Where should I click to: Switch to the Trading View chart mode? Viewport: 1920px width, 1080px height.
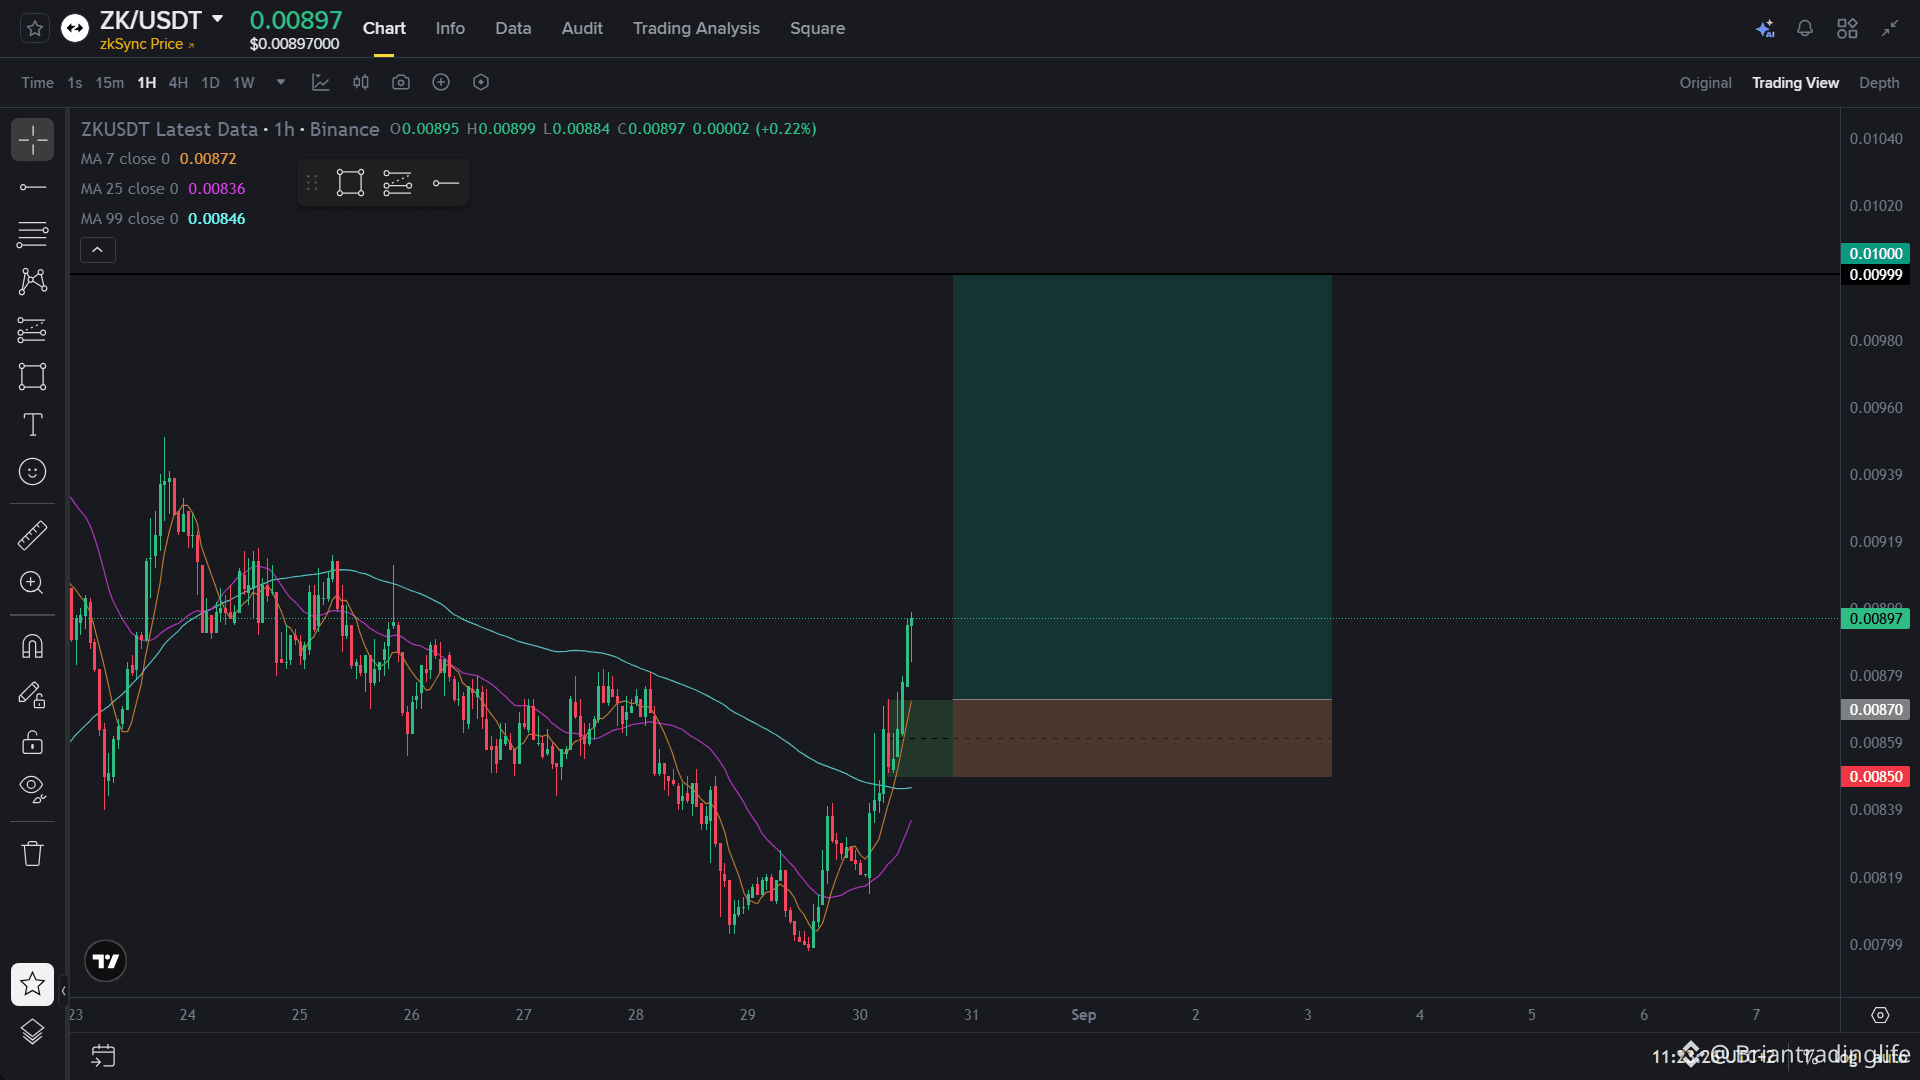[1795, 83]
